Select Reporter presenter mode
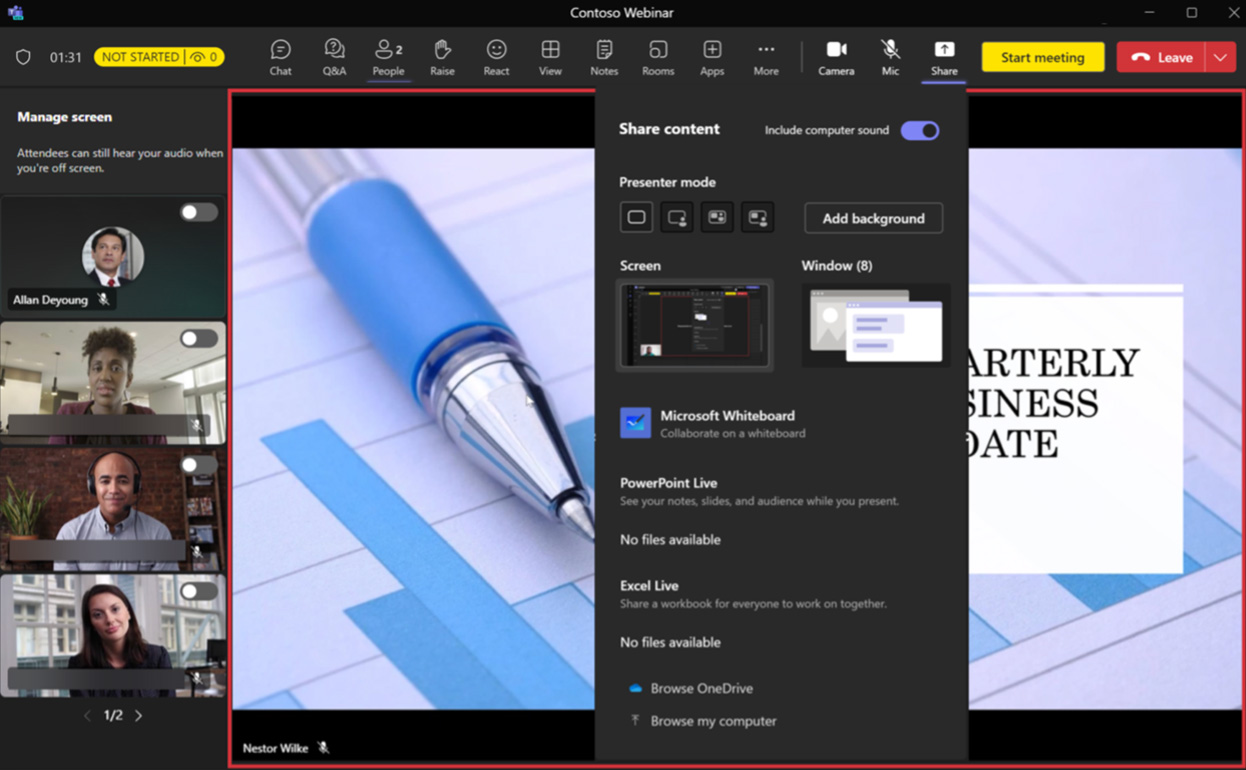1246x770 pixels. point(757,217)
